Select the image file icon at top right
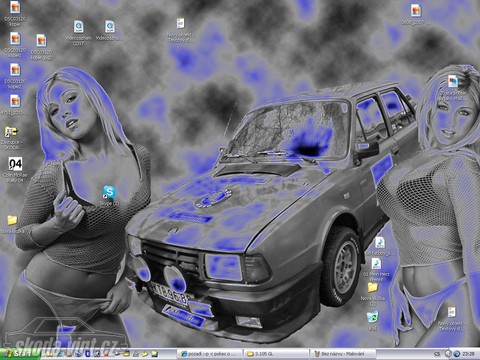 pos(416,11)
